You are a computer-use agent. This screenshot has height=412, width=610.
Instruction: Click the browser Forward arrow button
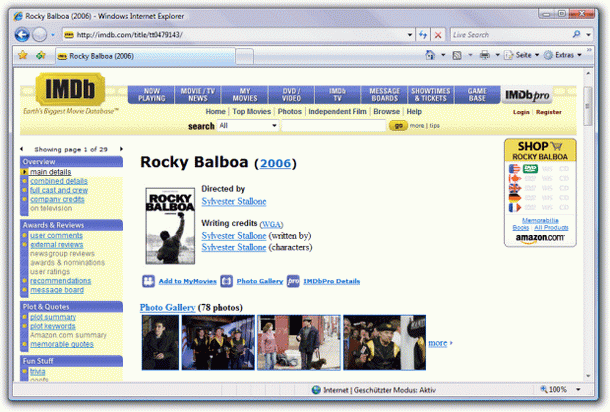(39, 35)
